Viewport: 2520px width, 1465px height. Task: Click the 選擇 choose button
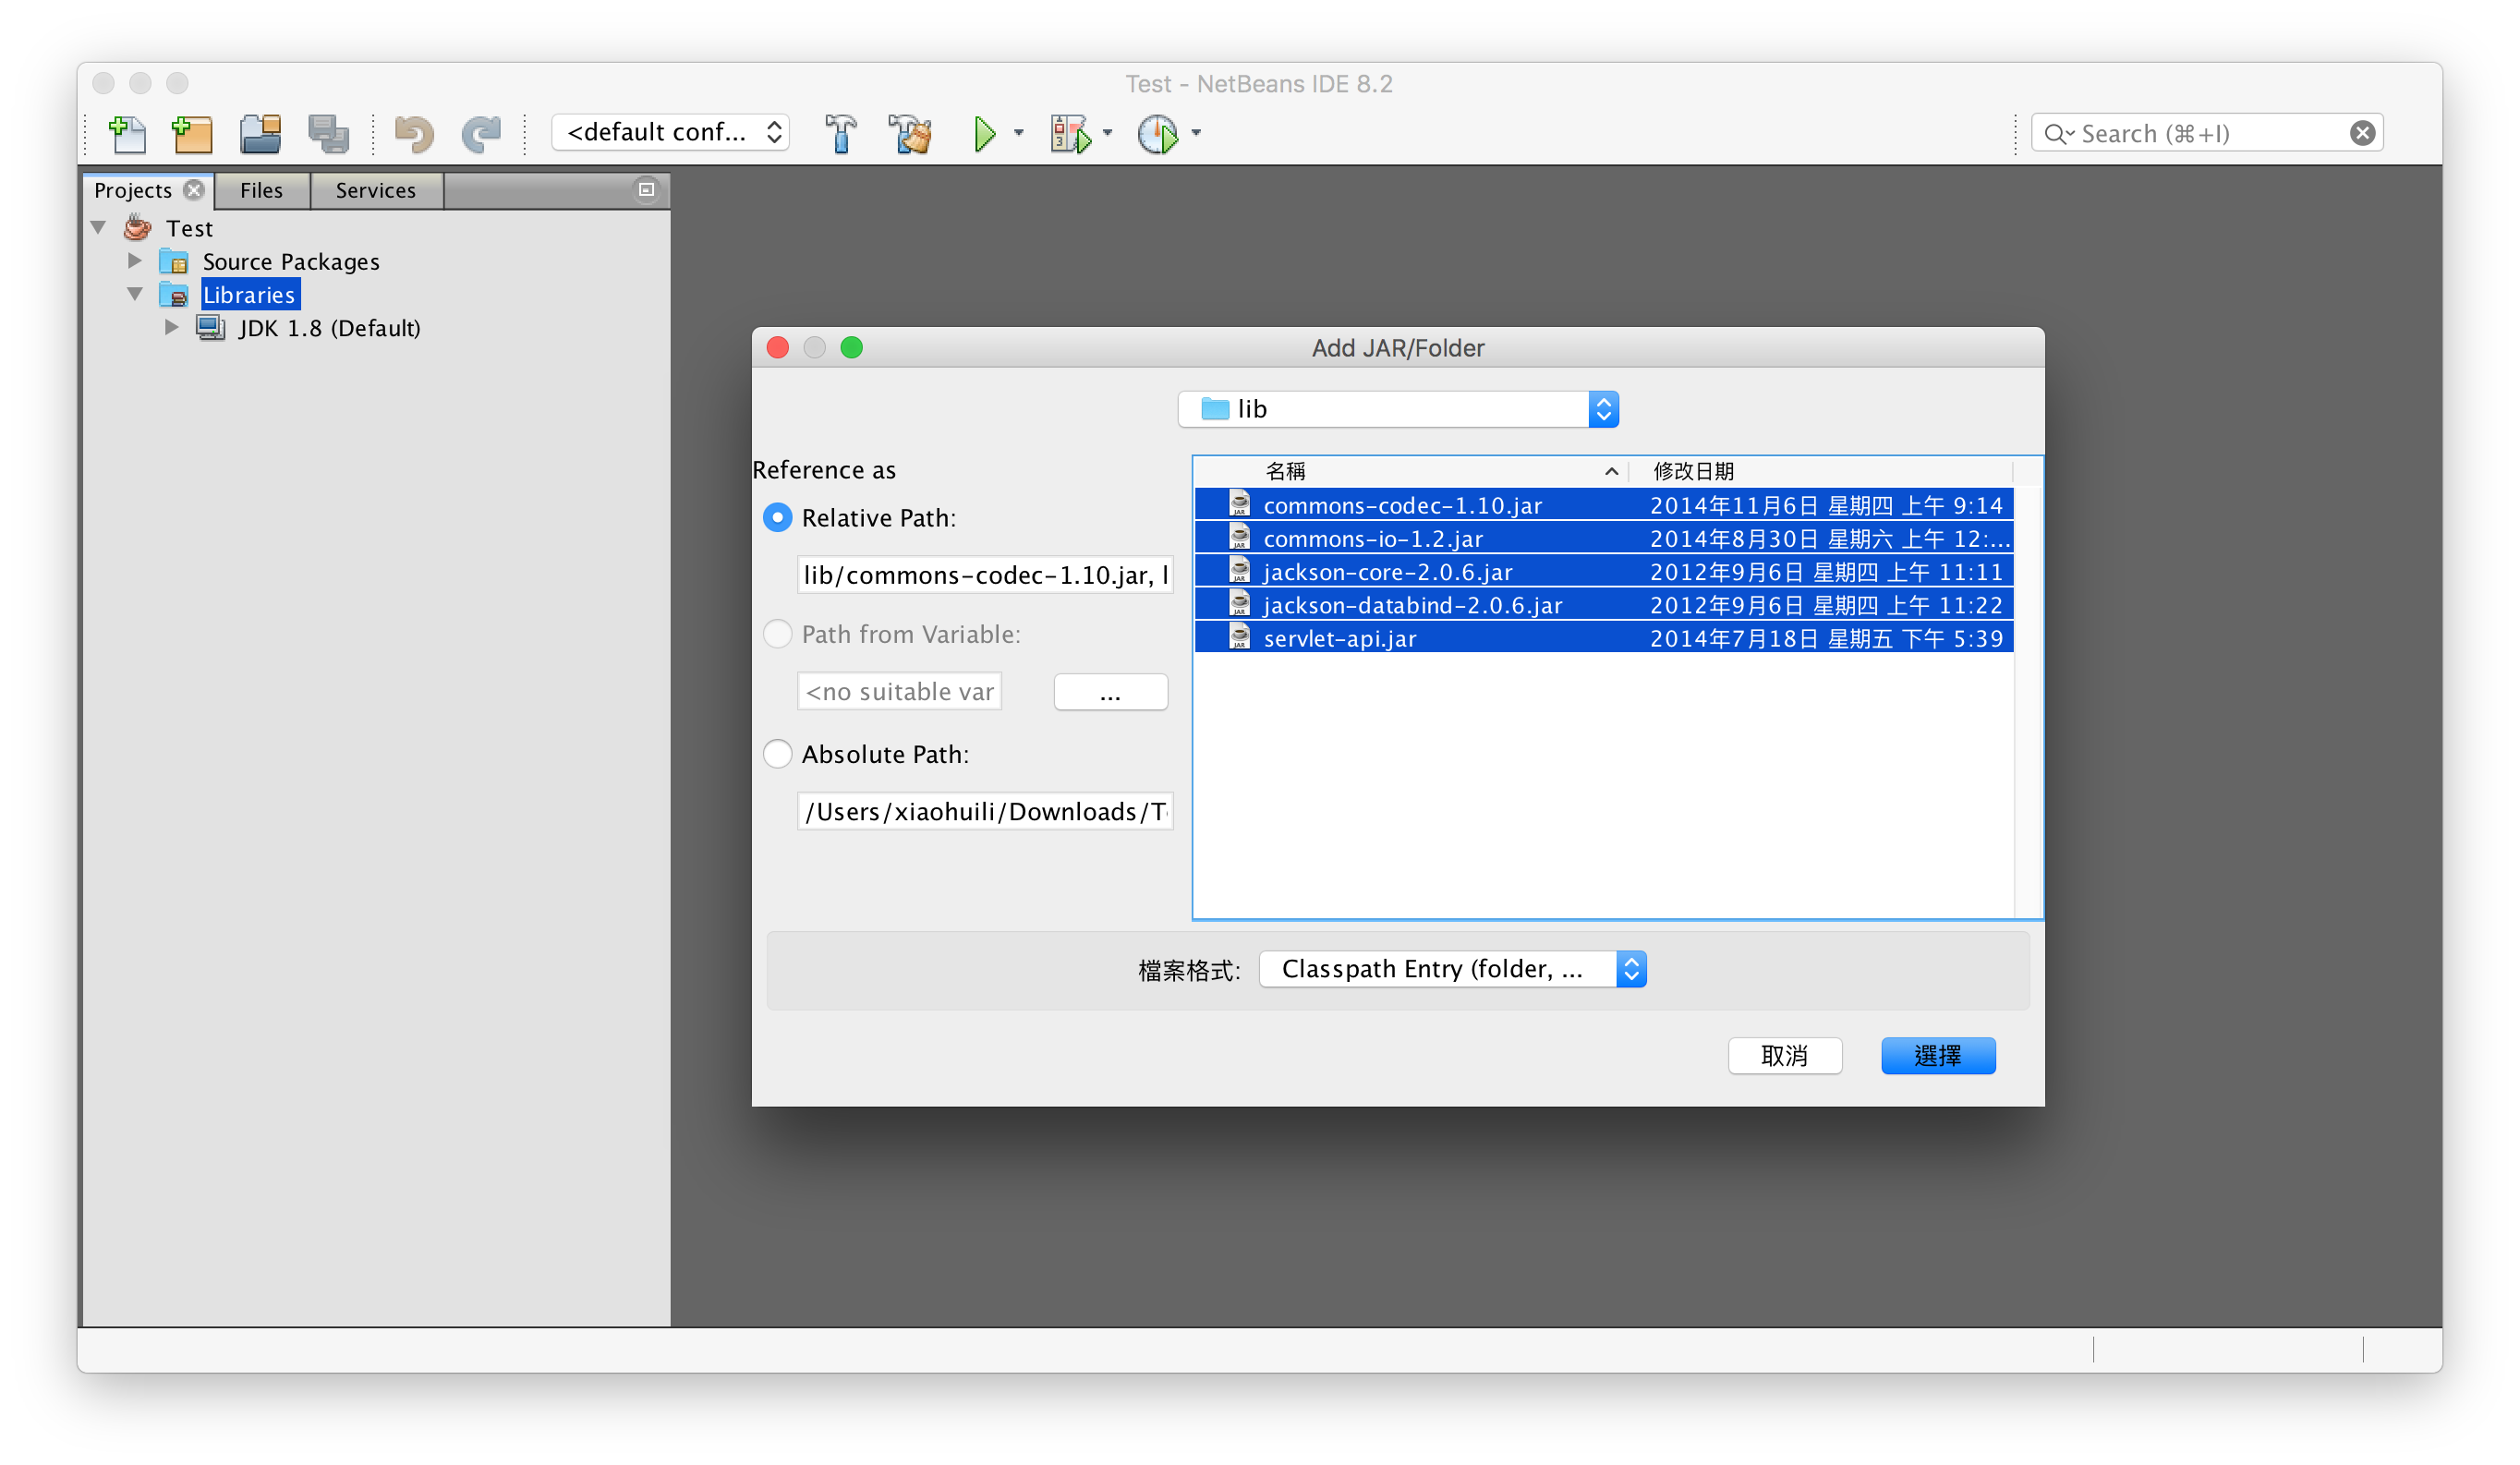(x=1938, y=1056)
